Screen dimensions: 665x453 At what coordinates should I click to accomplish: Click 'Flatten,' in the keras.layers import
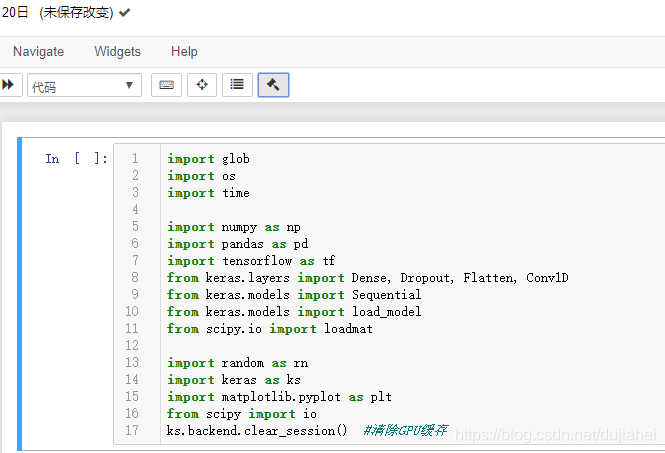click(490, 277)
